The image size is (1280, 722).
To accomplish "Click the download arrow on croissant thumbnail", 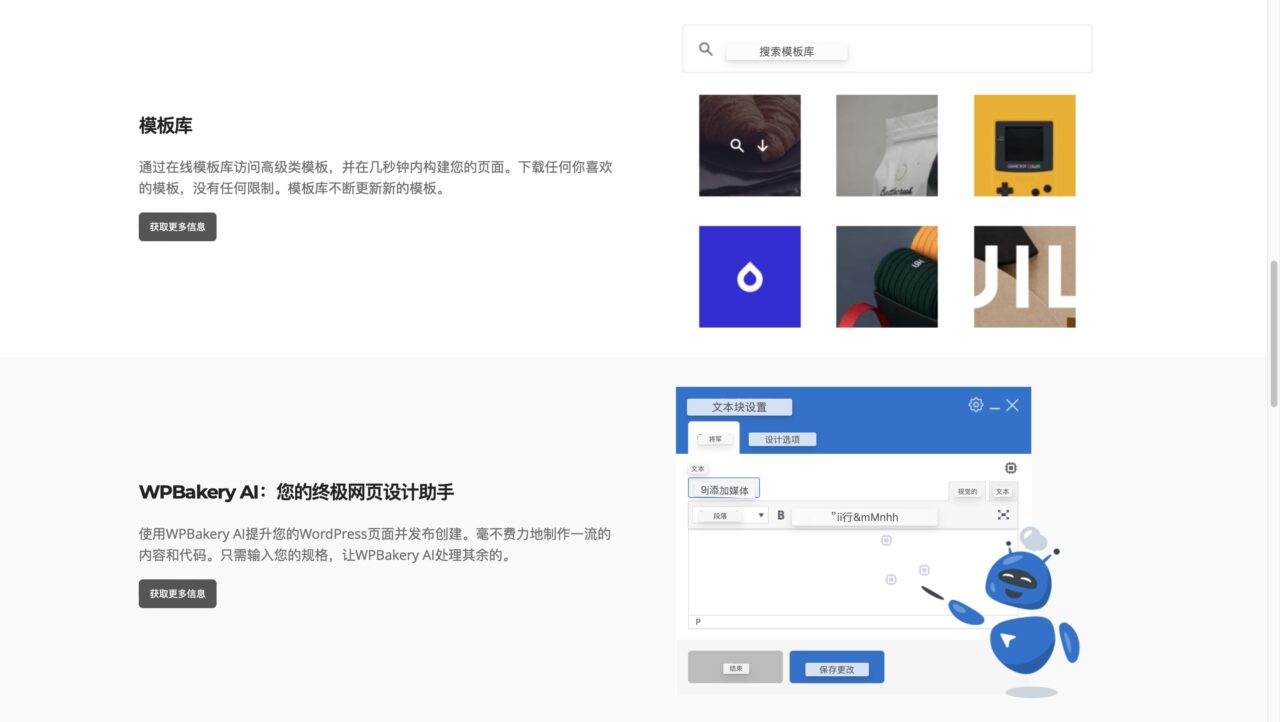I will click(x=763, y=146).
